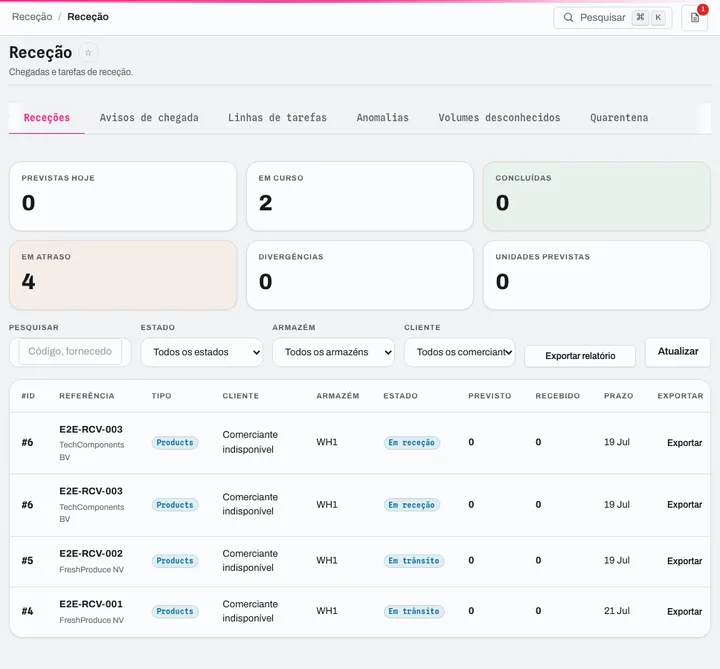The height and width of the screenshot is (669, 720).
Task: Go to the Volumes desconhecidos tab
Action: pyautogui.click(x=499, y=118)
